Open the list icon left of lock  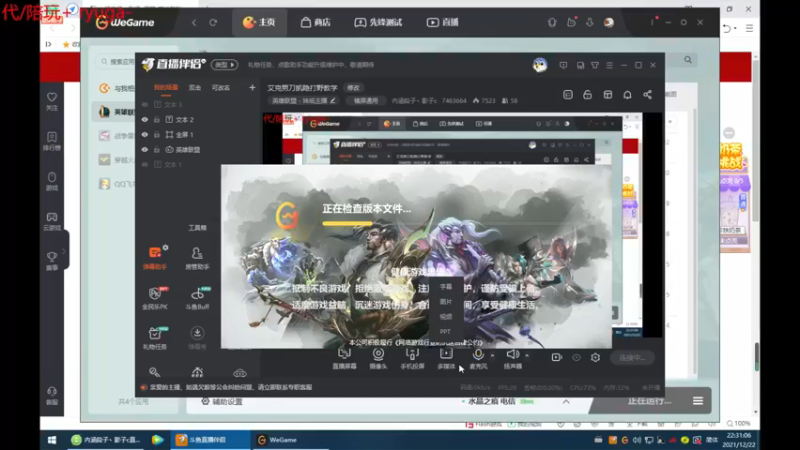click(x=568, y=95)
